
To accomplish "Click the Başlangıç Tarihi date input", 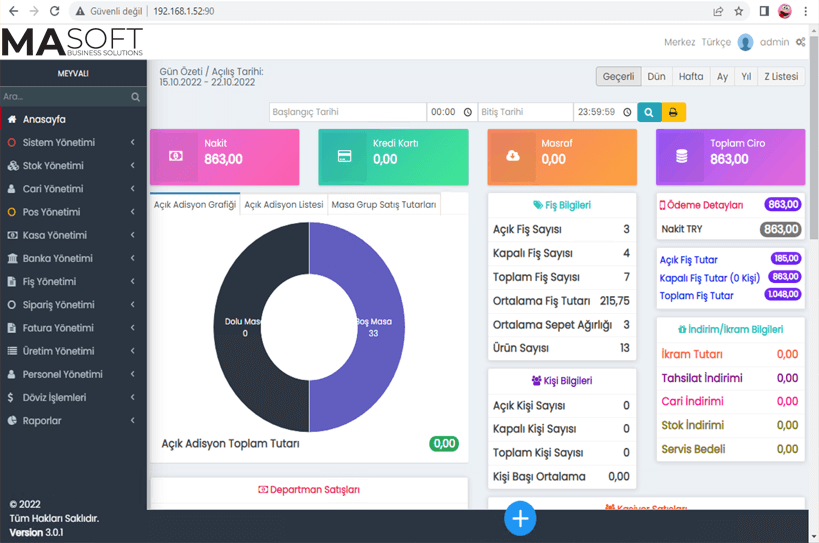I will pos(348,113).
